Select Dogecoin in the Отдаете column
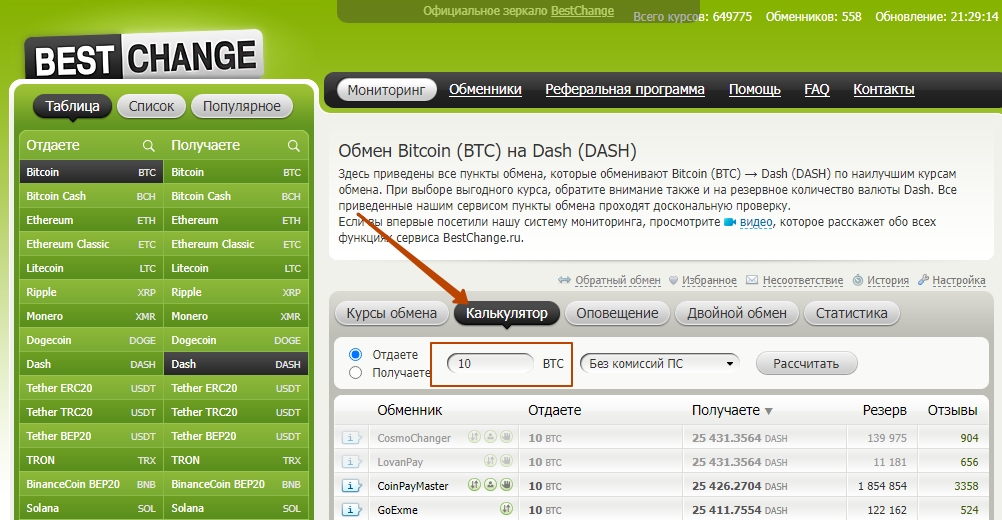1002x520 pixels. pos(91,340)
